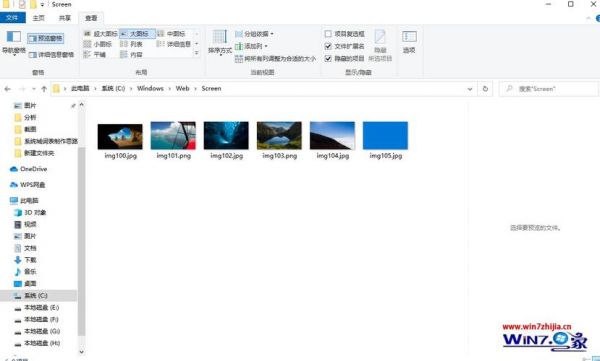
Task: Click Windows in the address breadcrumb
Action: [x=150, y=88]
